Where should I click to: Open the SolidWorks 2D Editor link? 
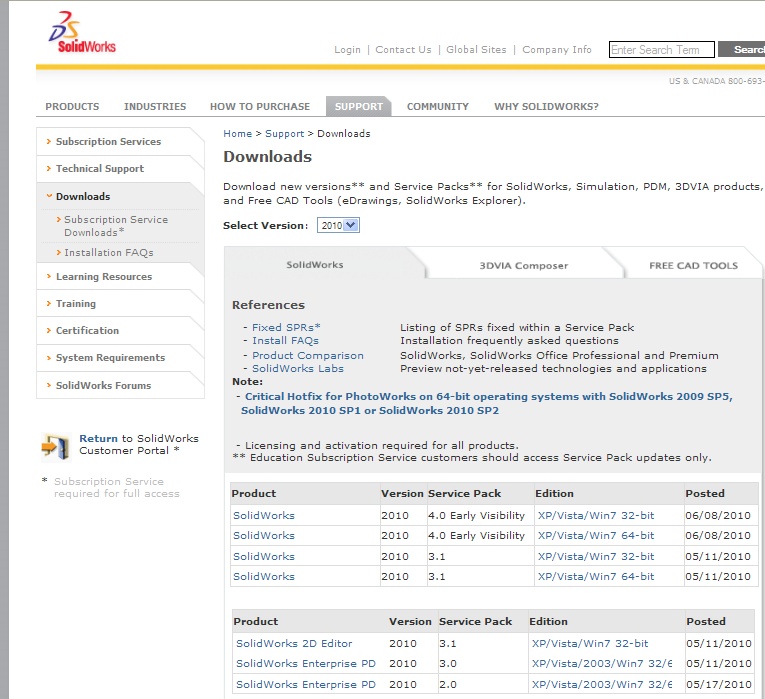coord(294,643)
